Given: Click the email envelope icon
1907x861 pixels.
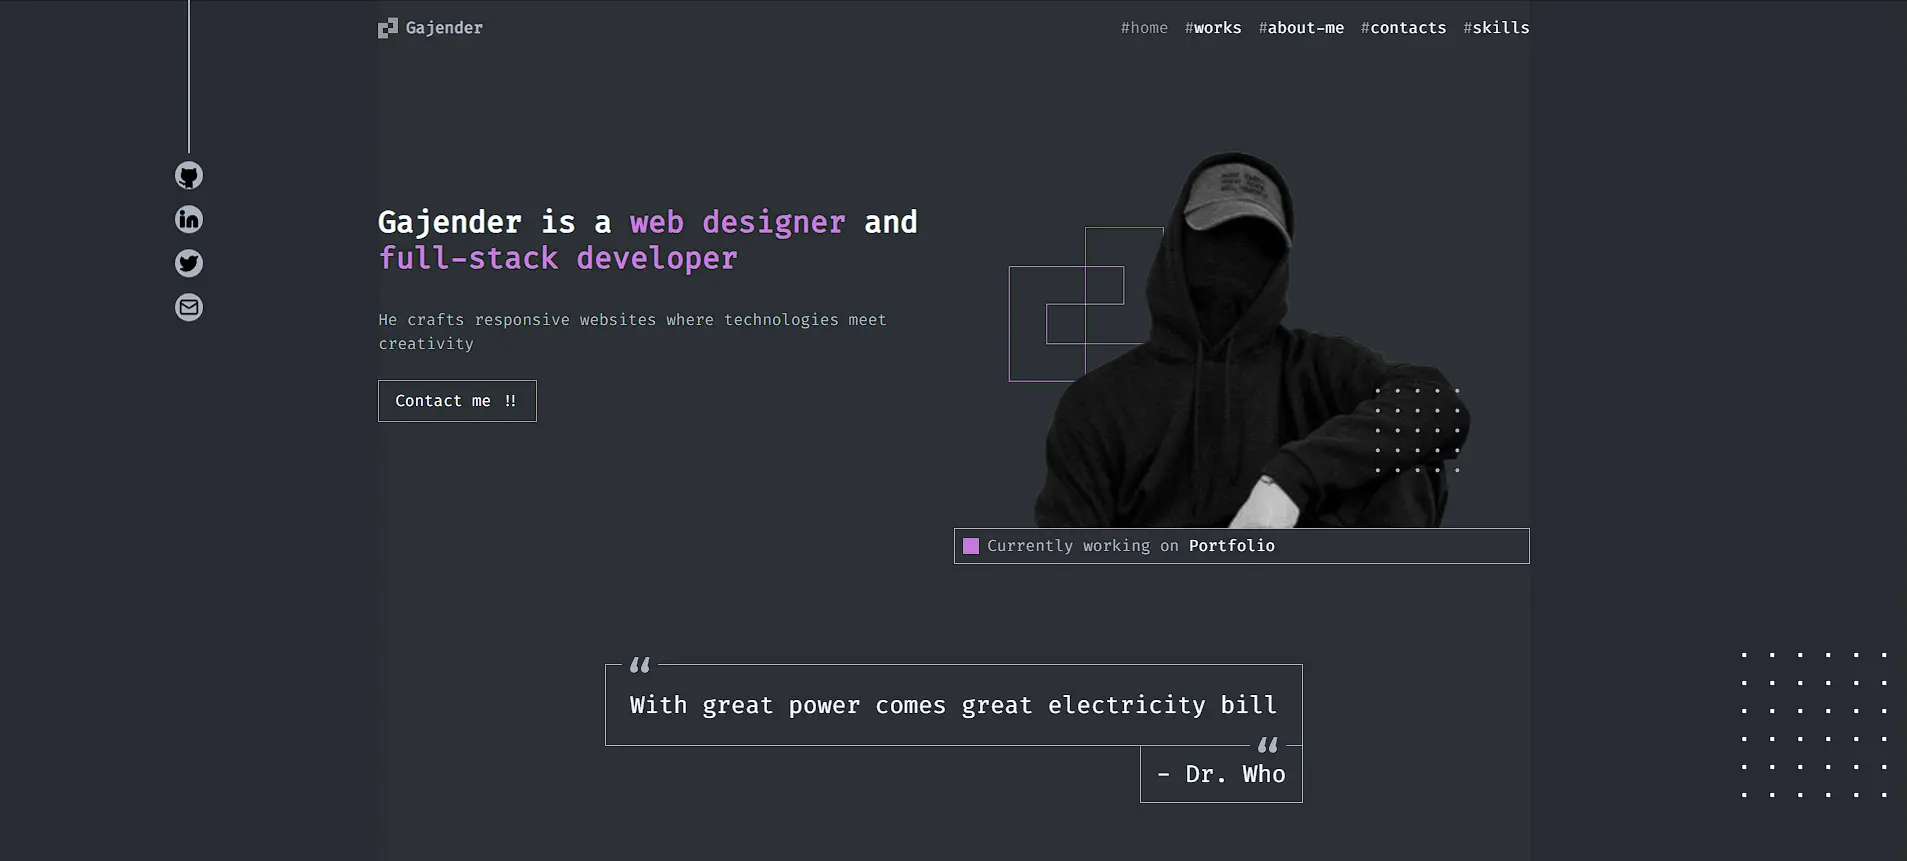Looking at the screenshot, I should click(189, 307).
